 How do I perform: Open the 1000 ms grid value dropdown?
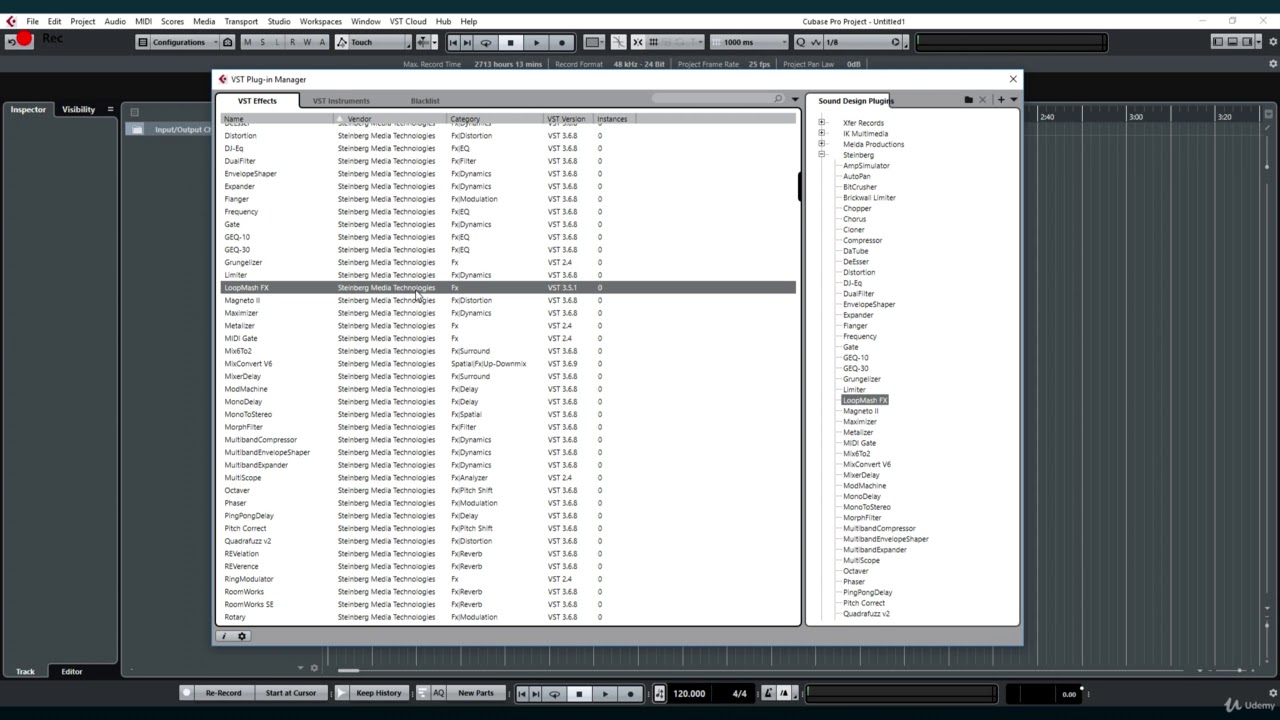[748, 42]
